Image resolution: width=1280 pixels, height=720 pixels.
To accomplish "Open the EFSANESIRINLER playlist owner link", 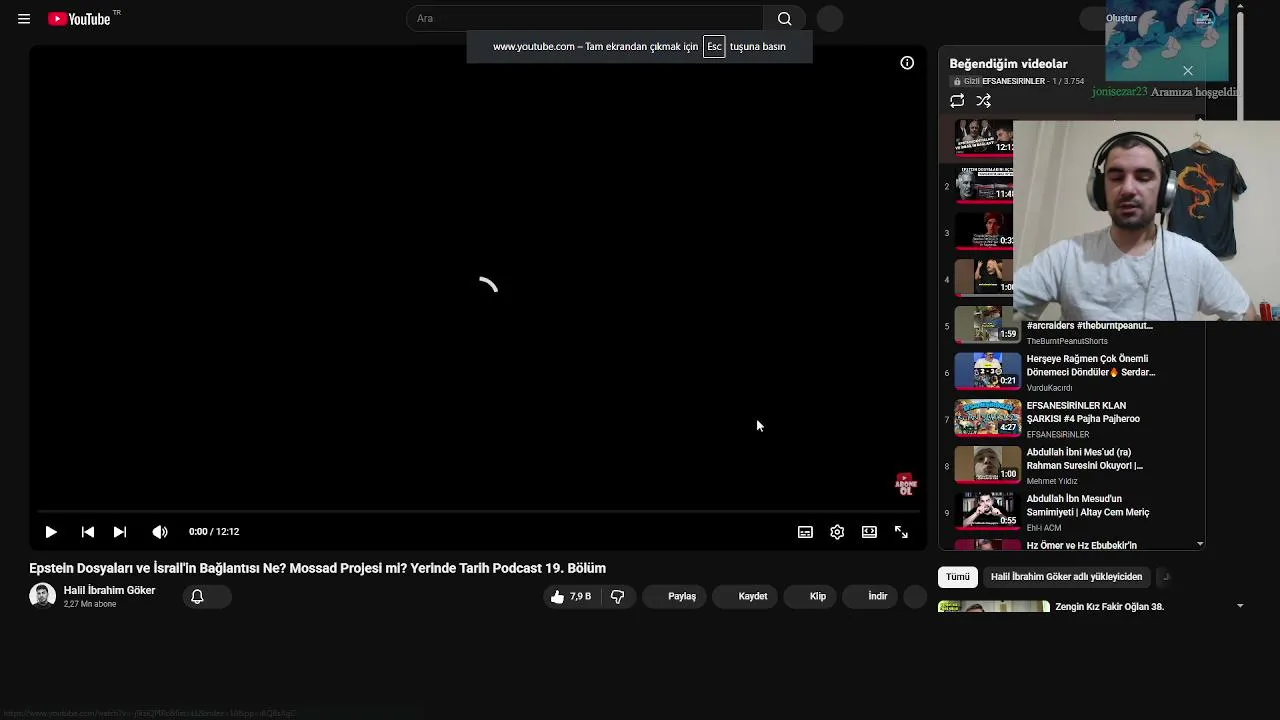I will pos(1013,81).
